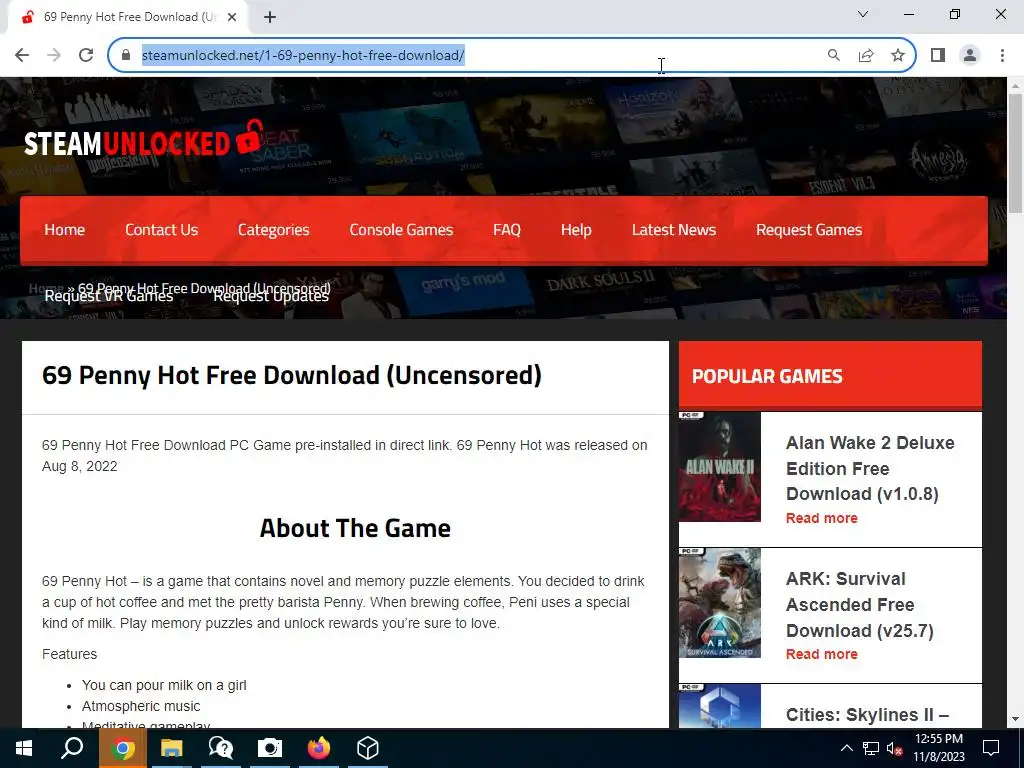Image resolution: width=1024 pixels, height=768 pixels.
Task: Click the scrollbar down arrow
Action: [x=1015, y=719]
